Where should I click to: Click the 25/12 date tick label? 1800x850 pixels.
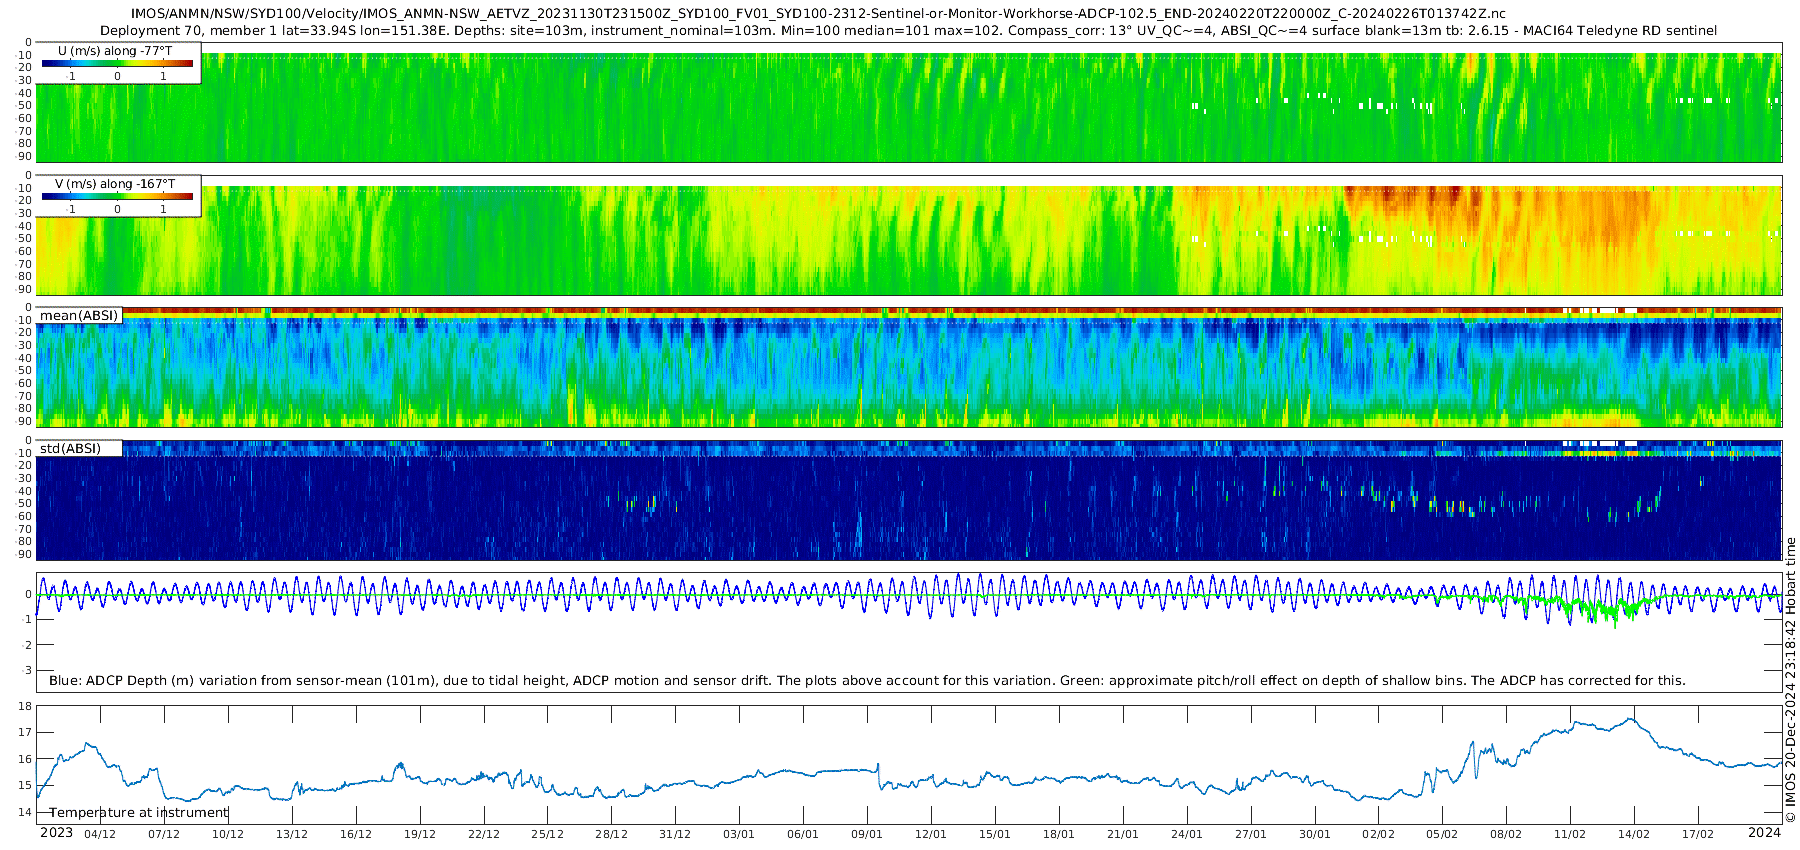[547, 834]
